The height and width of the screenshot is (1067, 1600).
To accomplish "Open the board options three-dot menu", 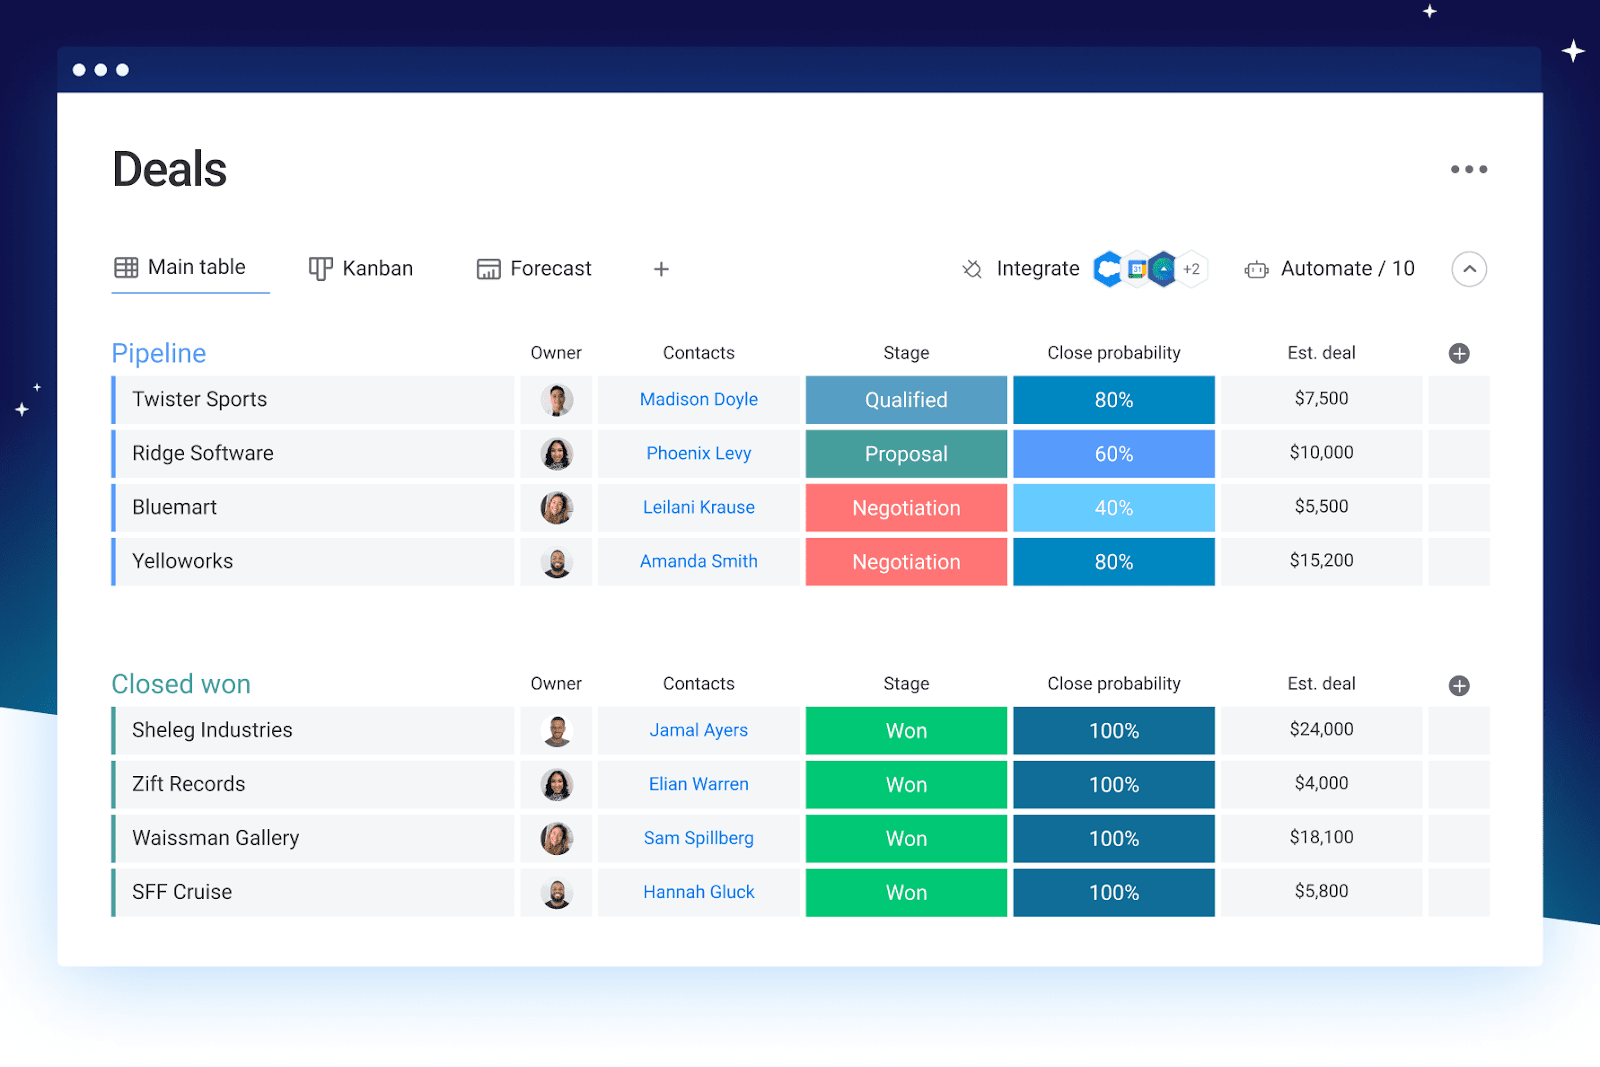I will coord(1468,169).
